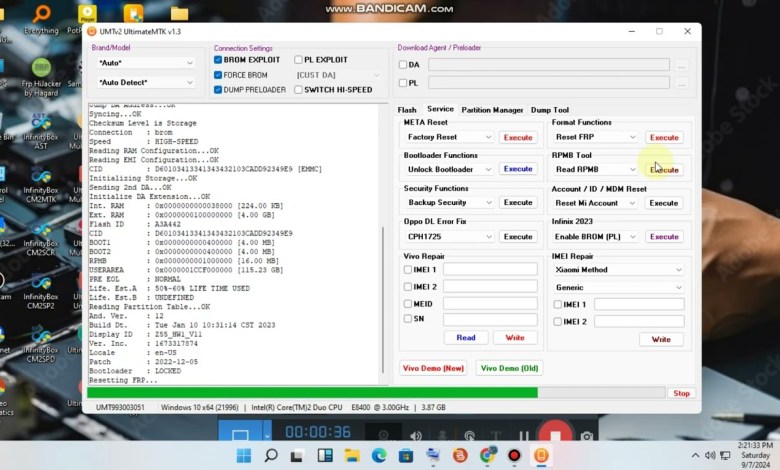Uncheck DUMP PRELOADER checkbox
Image resolution: width=780 pixels, height=470 pixels.
pyautogui.click(x=218, y=90)
